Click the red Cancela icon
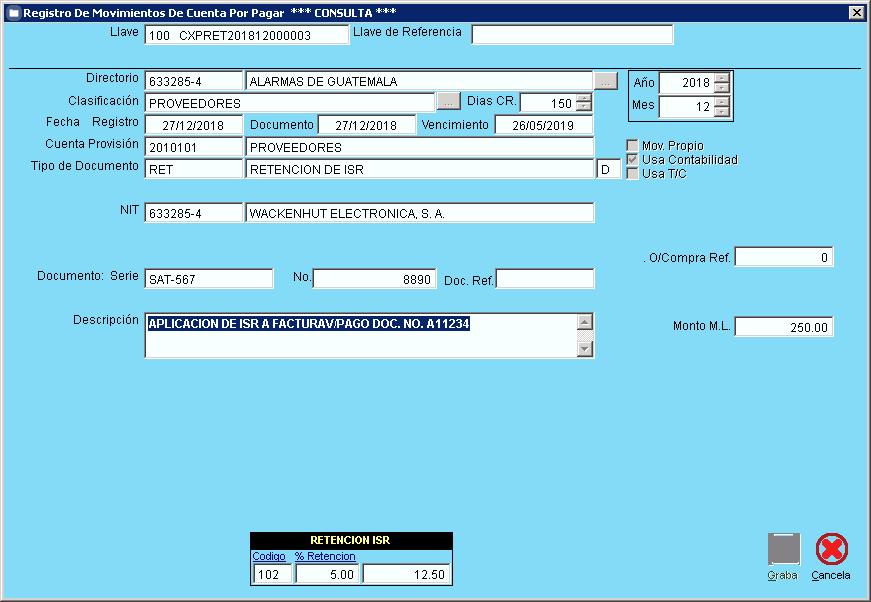The width and height of the screenshot is (871, 602). [x=831, y=550]
